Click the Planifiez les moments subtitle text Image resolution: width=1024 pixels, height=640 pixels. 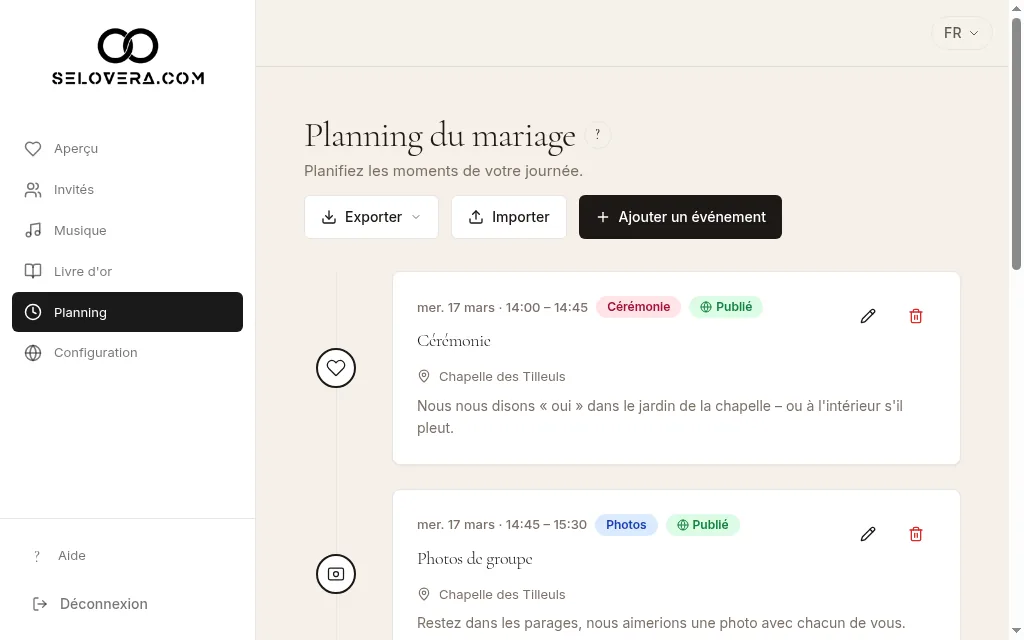pyautogui.click(x=443, y=171)
